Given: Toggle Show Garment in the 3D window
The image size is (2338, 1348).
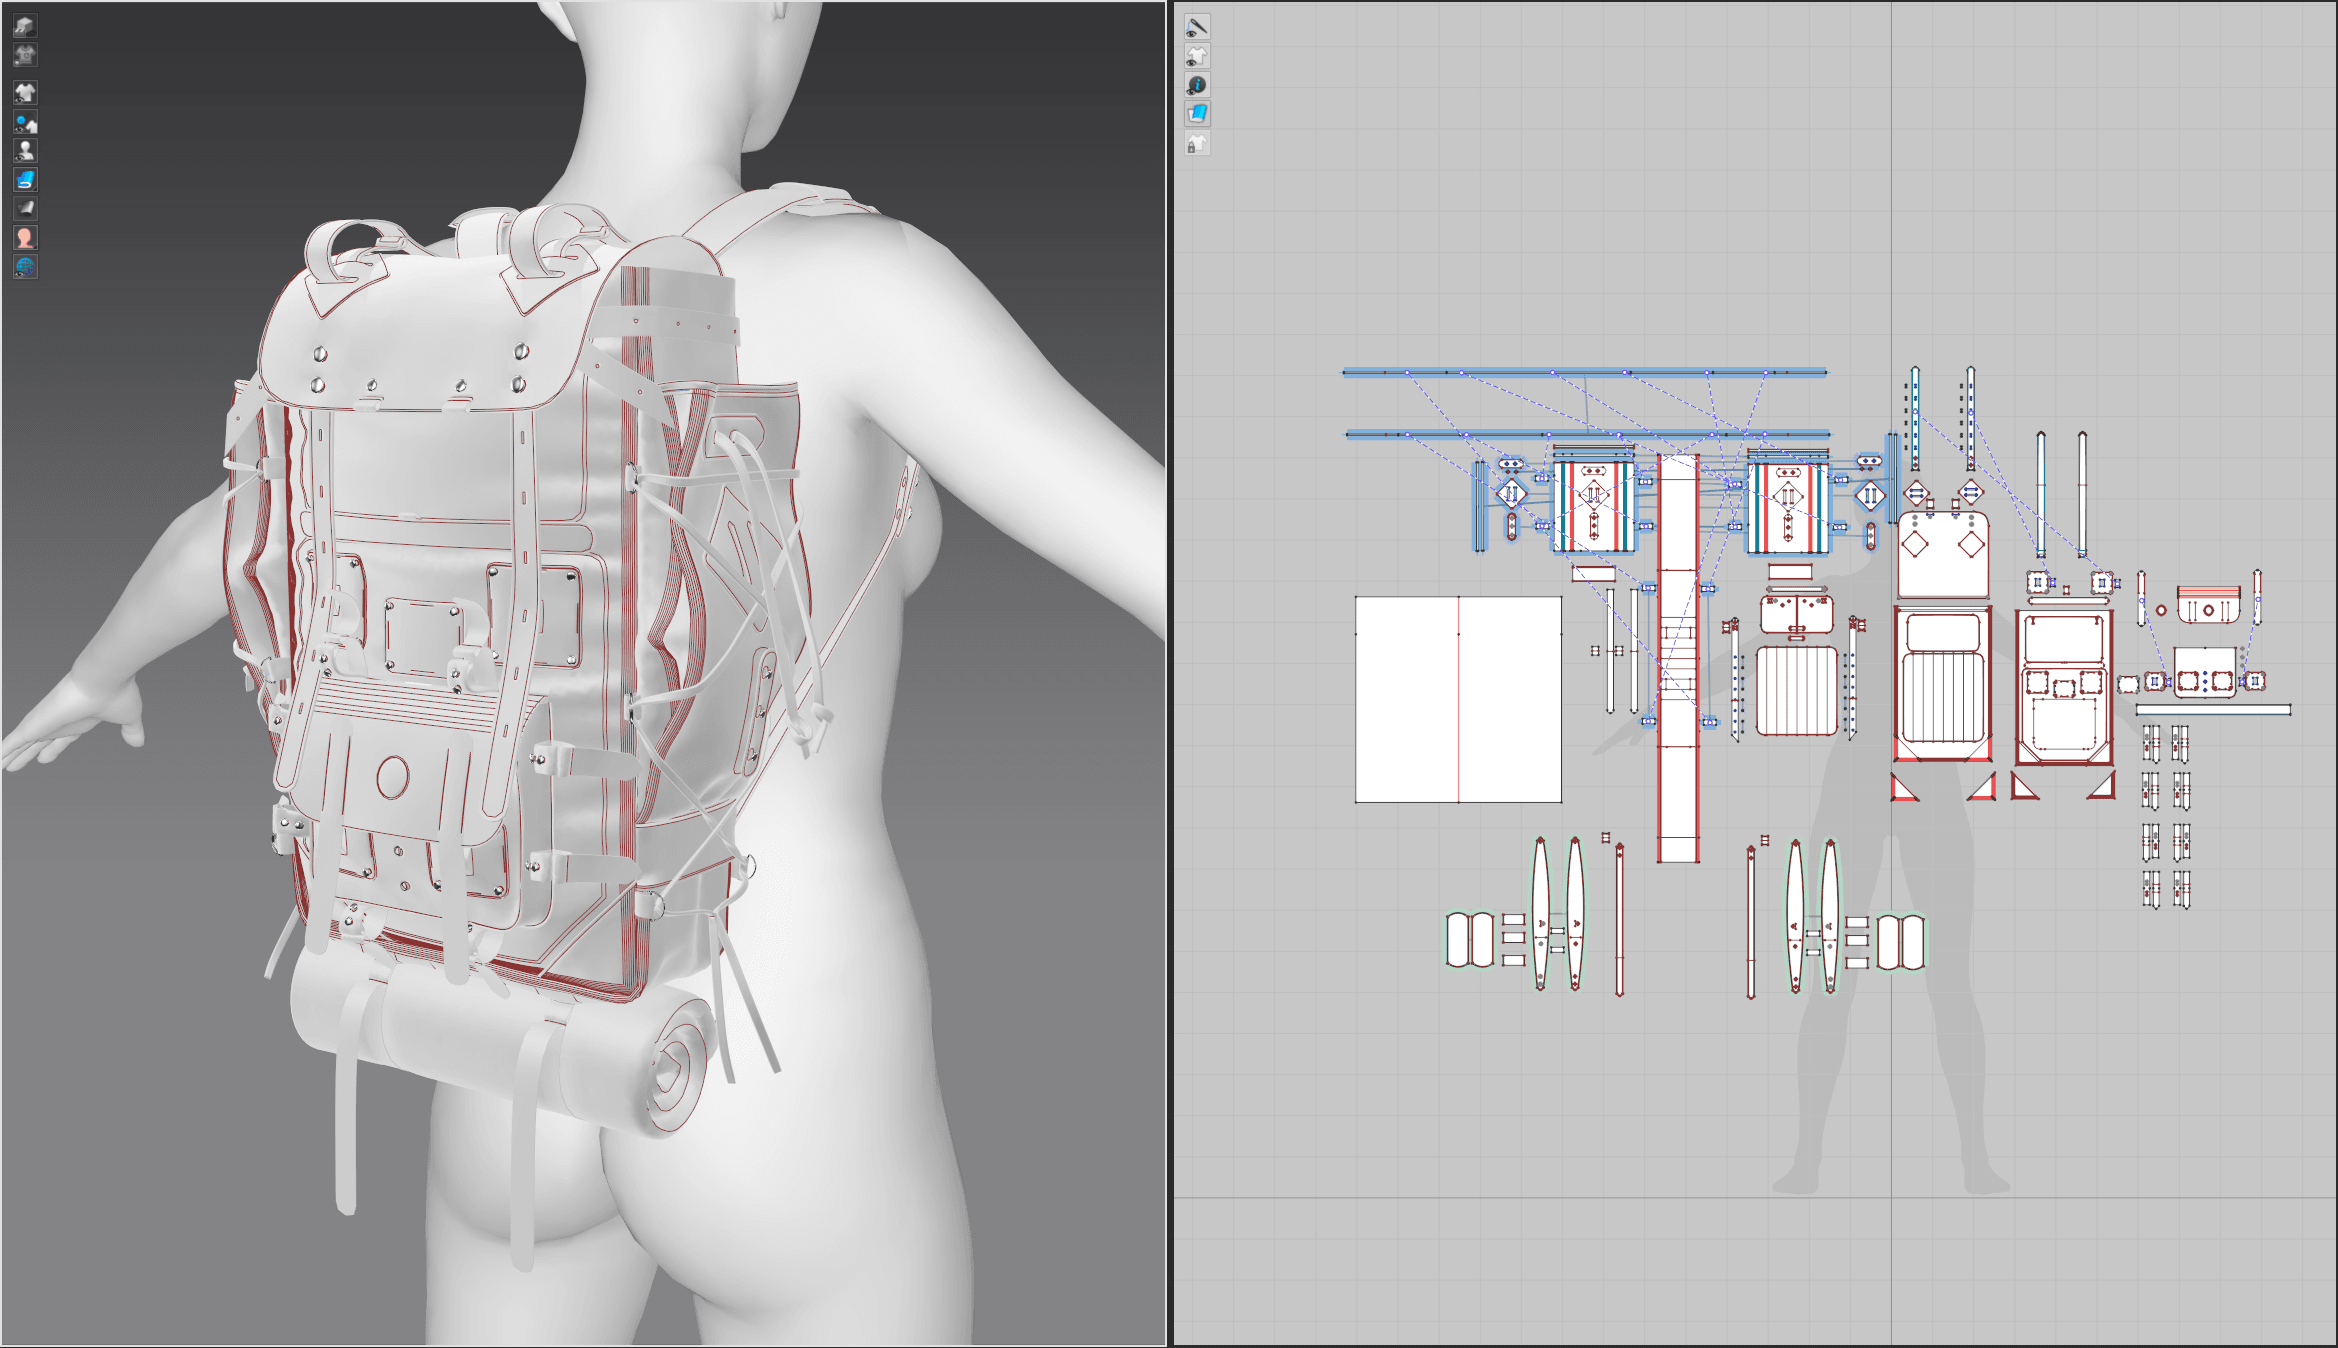Looking at the screenshot, I should click(x=25, y=93).
